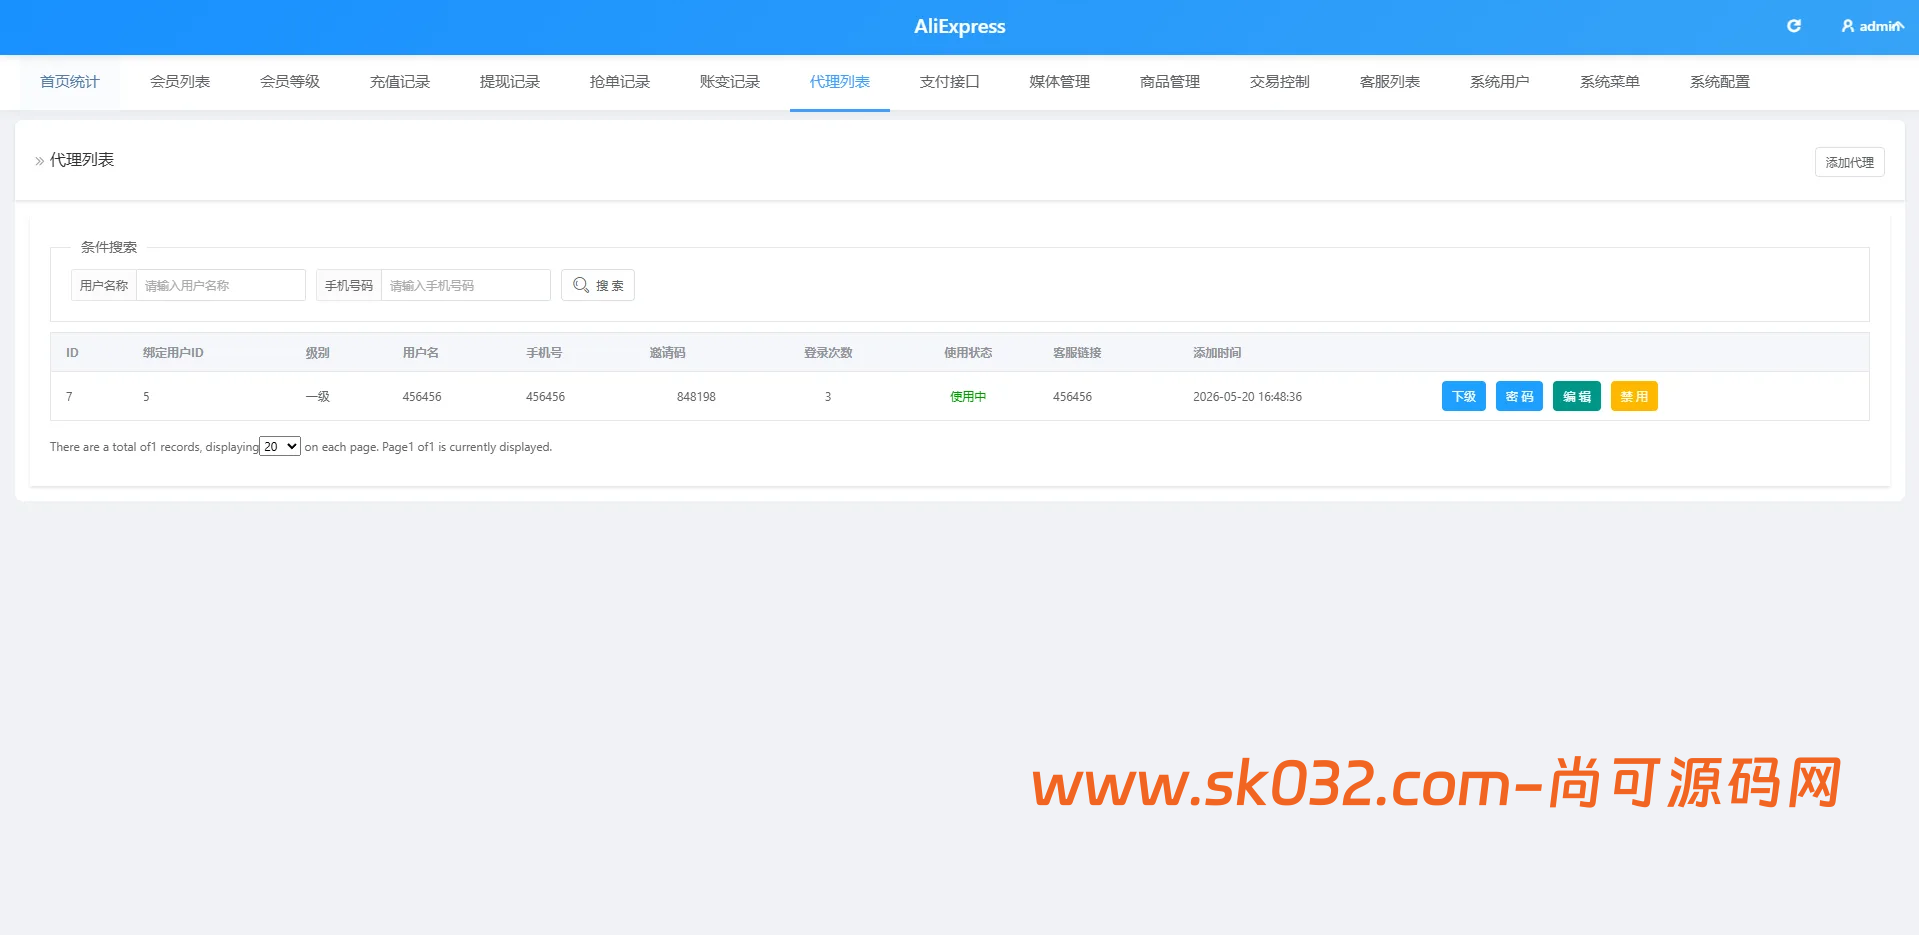Open 商品管理 tab

[1170, 82]
